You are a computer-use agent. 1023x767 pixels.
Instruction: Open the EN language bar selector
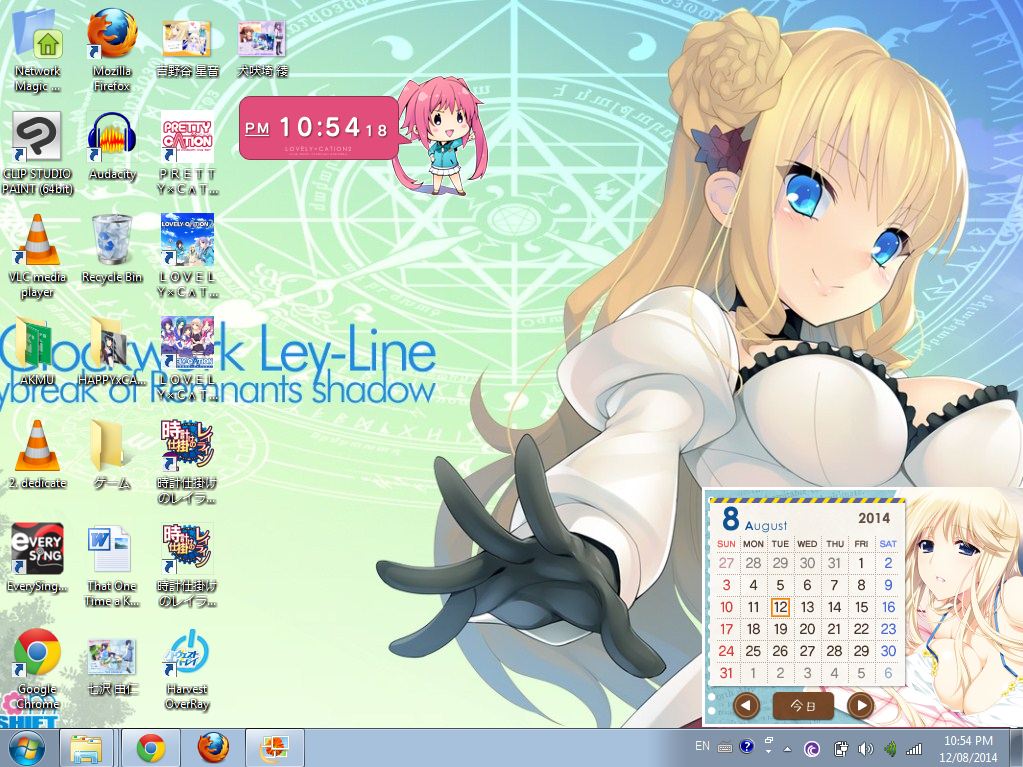(x=702, y=746)
